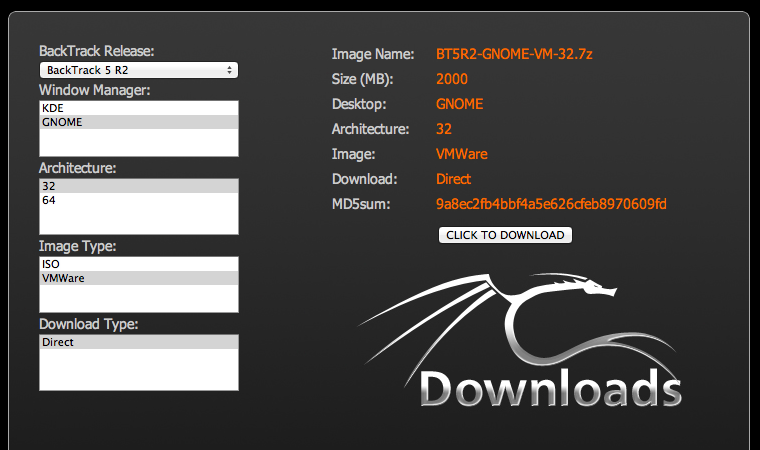Click the CLICK TO DOWNLOAD button

(505, 235)
